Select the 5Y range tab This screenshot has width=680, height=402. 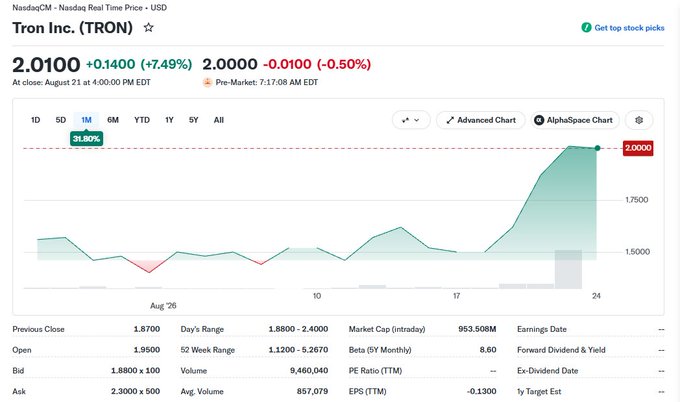coord(193,120)
